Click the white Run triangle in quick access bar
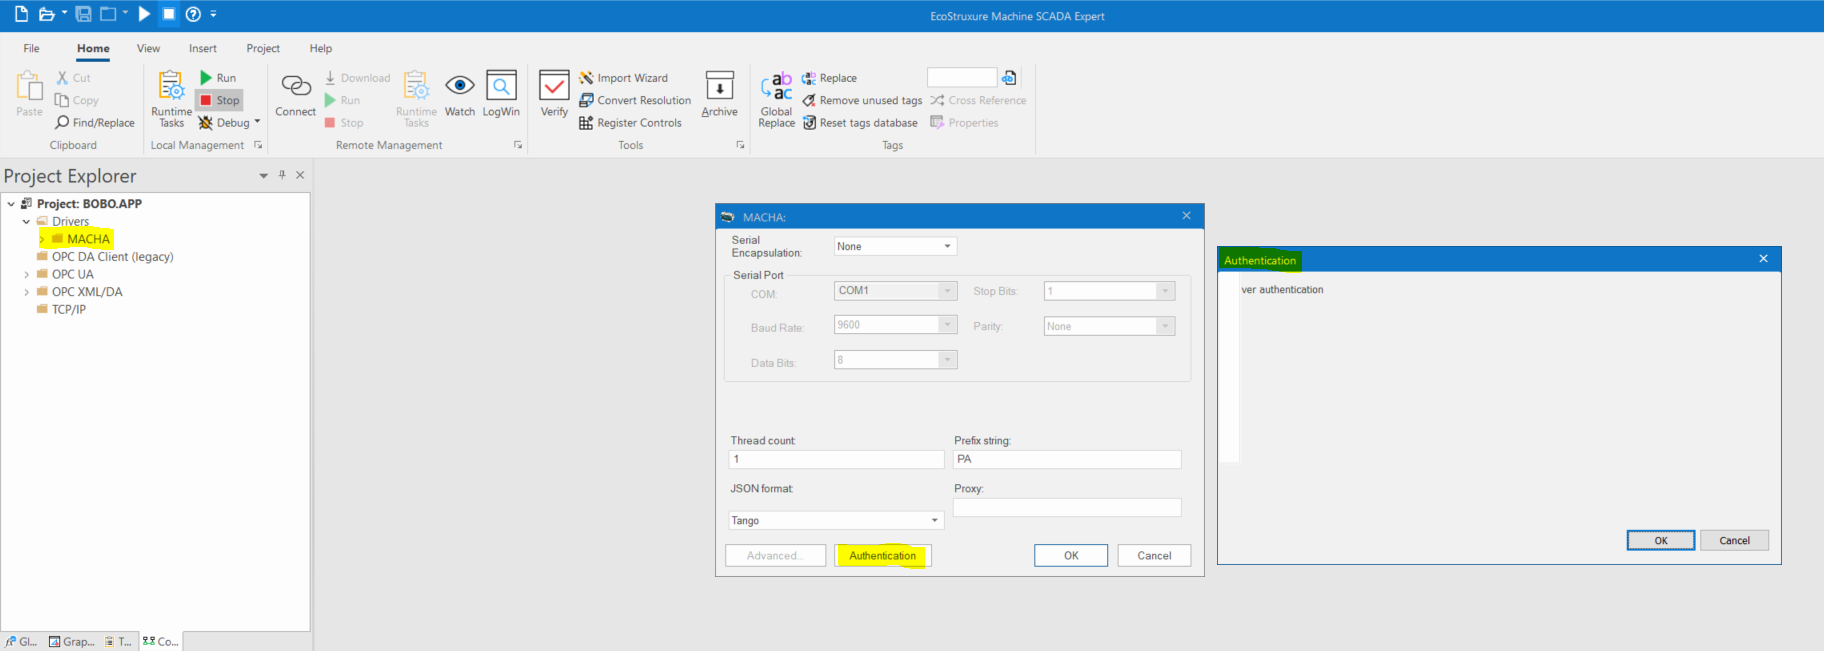 click(144, 14)
